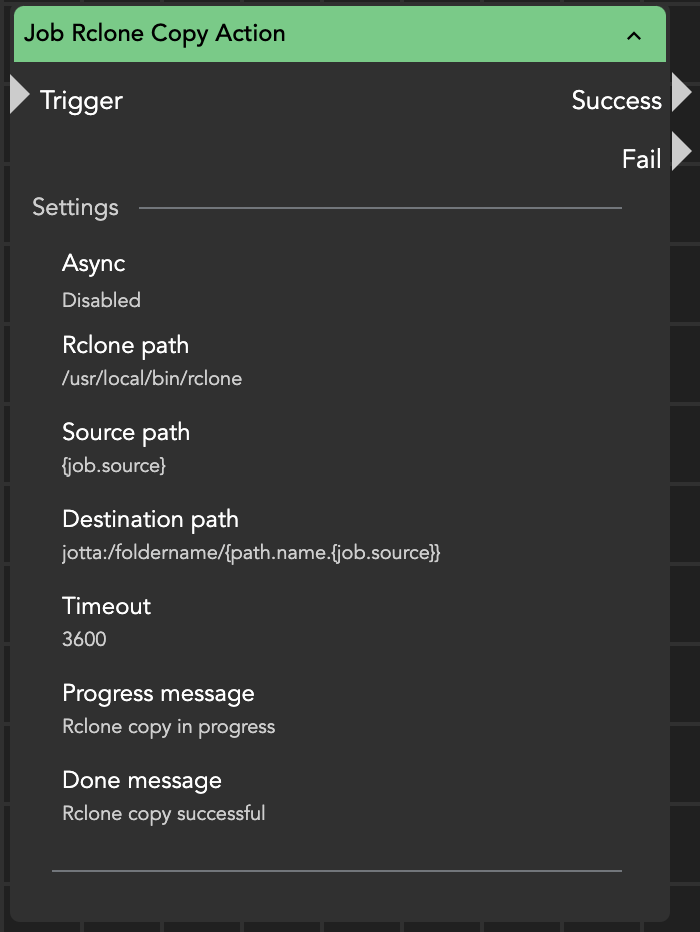
Task: Collapse the Job Rclone Copy Action node
Action: pyautogui.click(x=633, y=36)
